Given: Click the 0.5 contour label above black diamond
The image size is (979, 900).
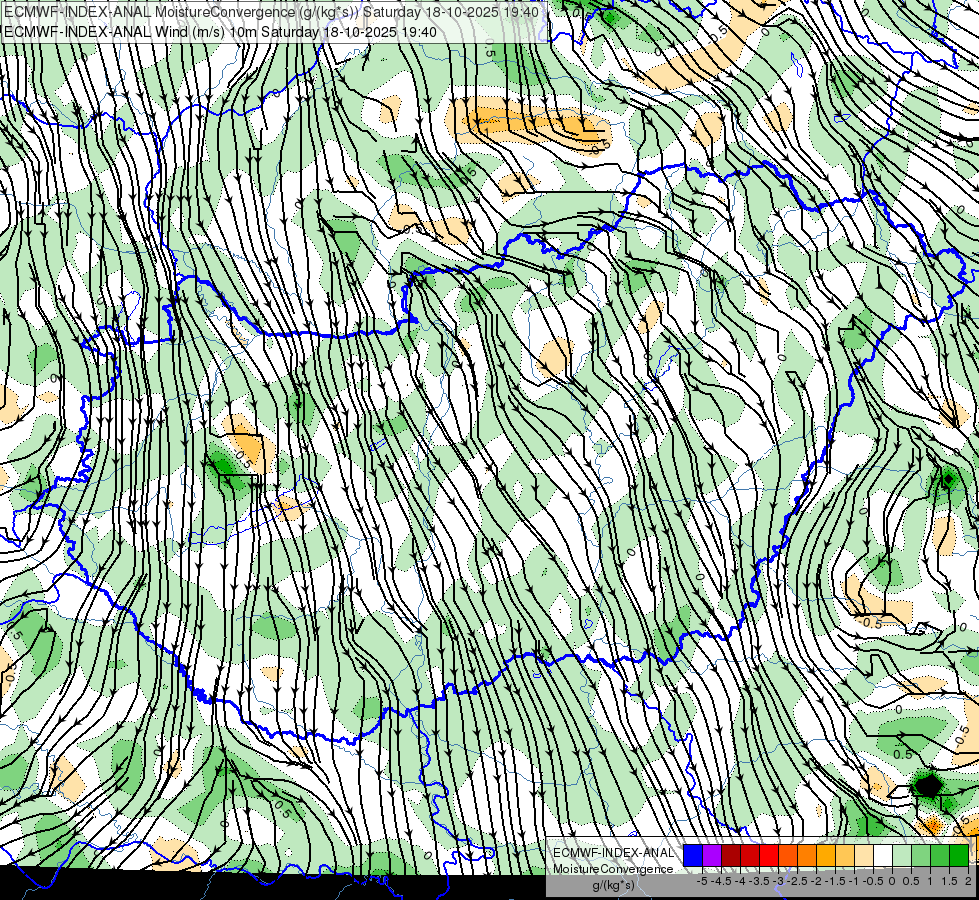Looking at the screenshot, I should pyautogui.click(x=901, y=753).
